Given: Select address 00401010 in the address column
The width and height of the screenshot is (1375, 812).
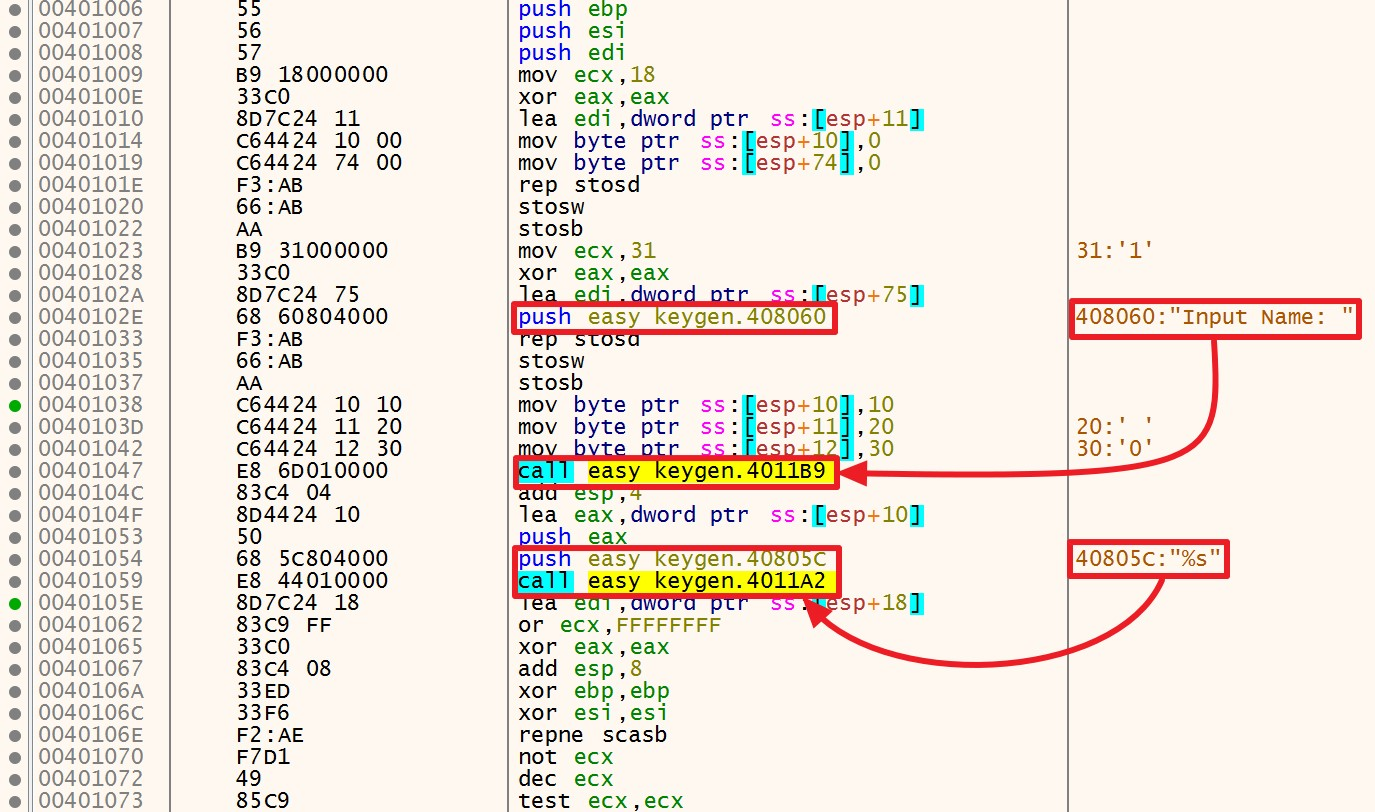Looking at the screenshot, I should 90,119.
